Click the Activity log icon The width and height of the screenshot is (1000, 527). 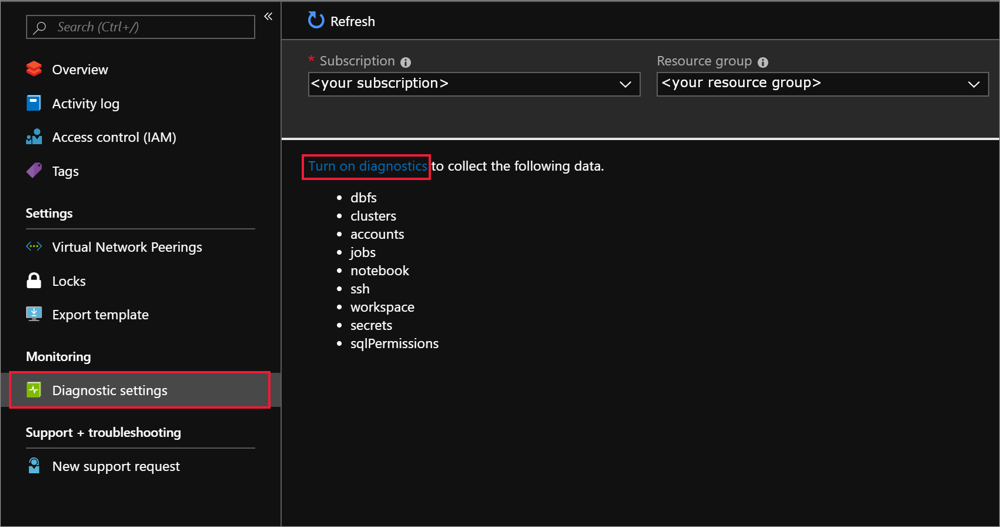pos(34,103)
